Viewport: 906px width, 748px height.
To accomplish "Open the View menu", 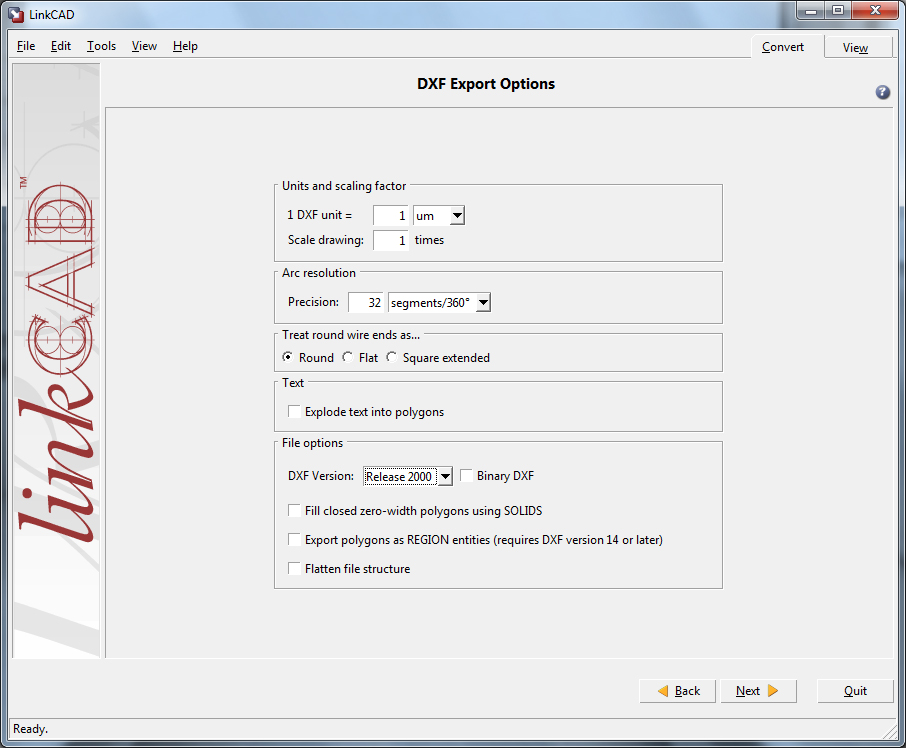I will [144, 46].
